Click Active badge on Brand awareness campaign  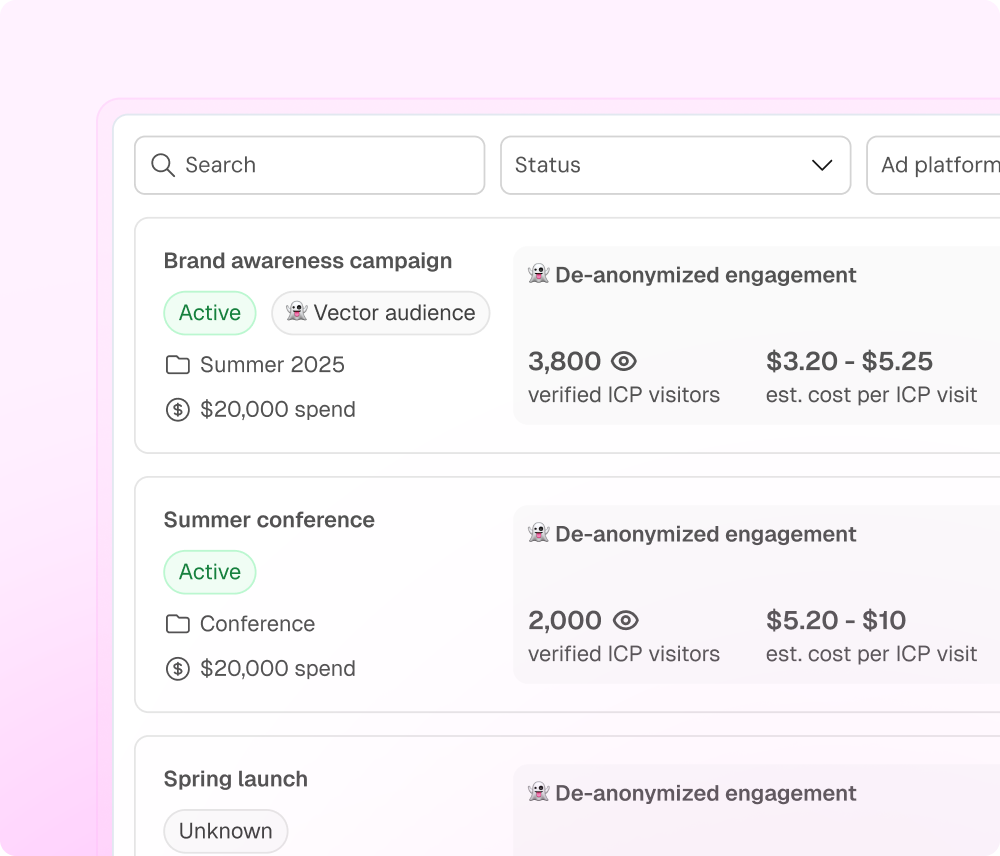210,313
